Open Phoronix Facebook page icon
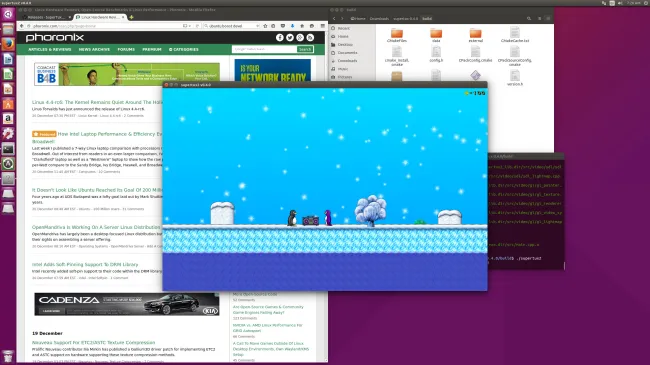Screen dimensions: 650x365 pos(280,38)
